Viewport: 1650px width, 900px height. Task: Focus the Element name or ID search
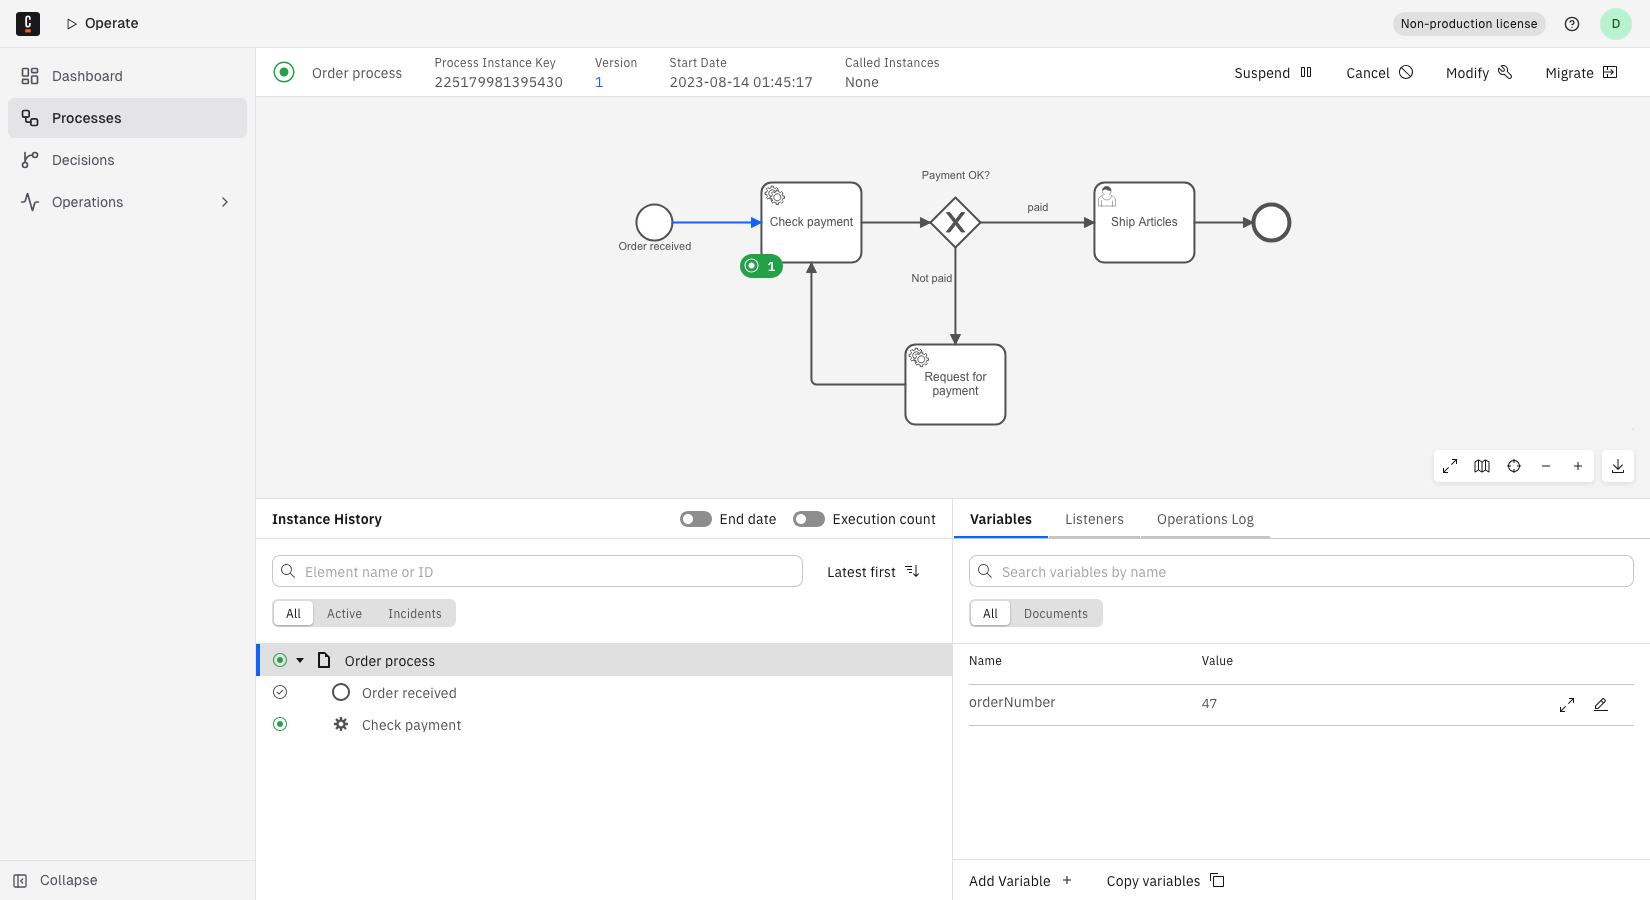[537, 571]
